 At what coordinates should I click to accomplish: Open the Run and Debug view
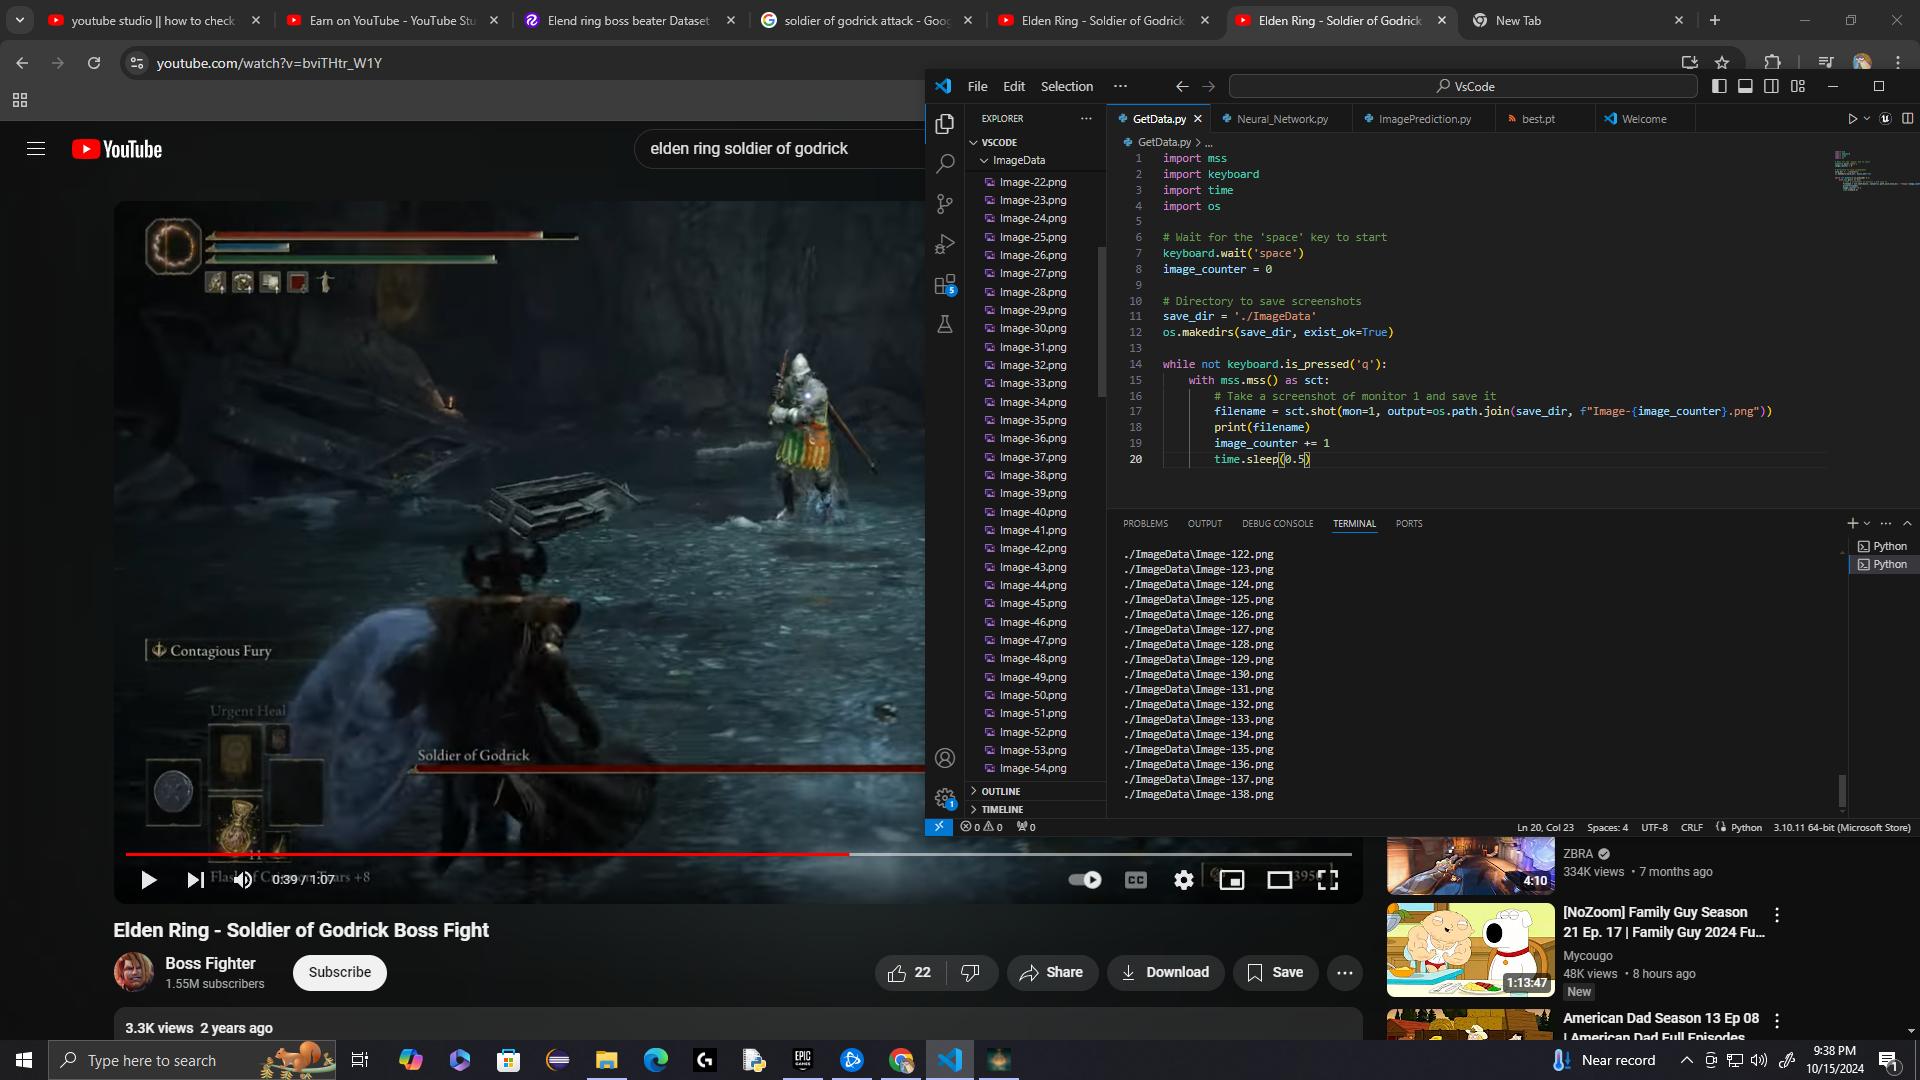click(x=945, y=244)
